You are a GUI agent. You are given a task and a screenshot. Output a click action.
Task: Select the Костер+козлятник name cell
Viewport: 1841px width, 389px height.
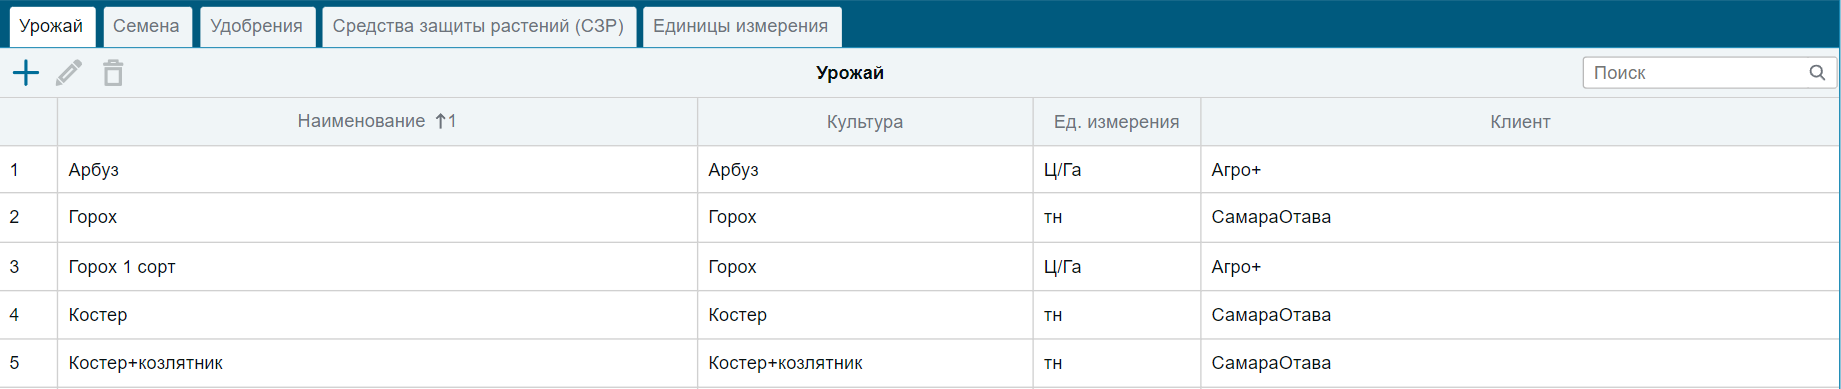(377, 363)
